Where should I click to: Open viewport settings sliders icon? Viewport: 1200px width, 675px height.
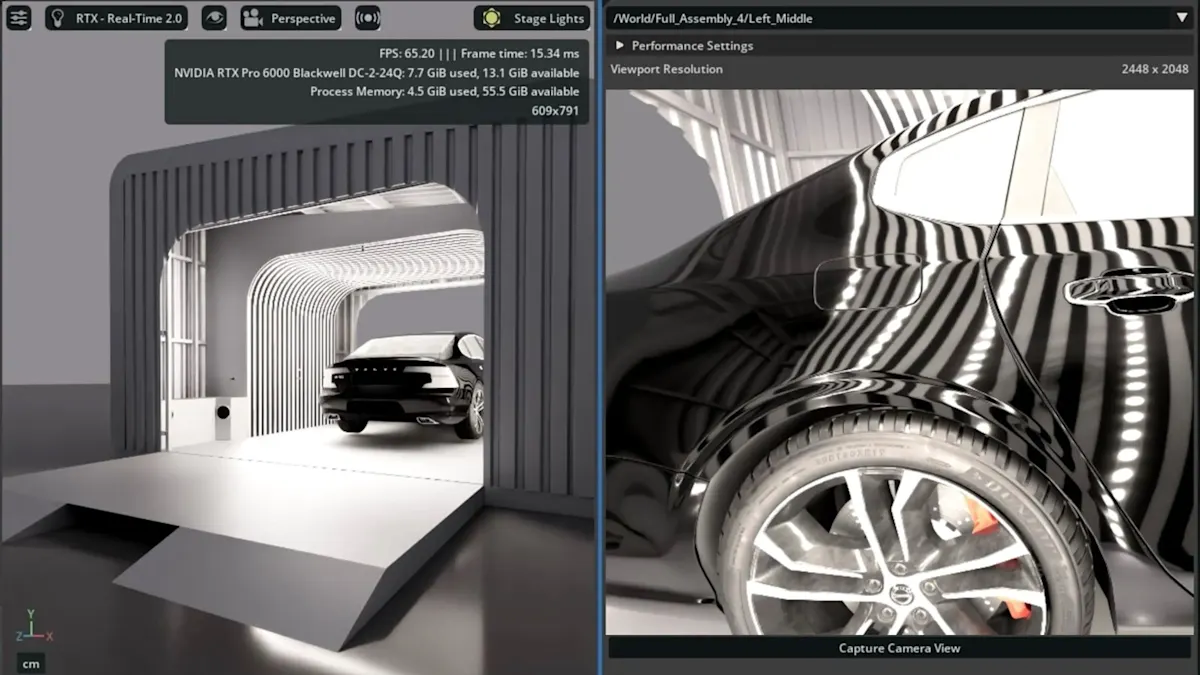pyautogui.click(x=19, y=18)
